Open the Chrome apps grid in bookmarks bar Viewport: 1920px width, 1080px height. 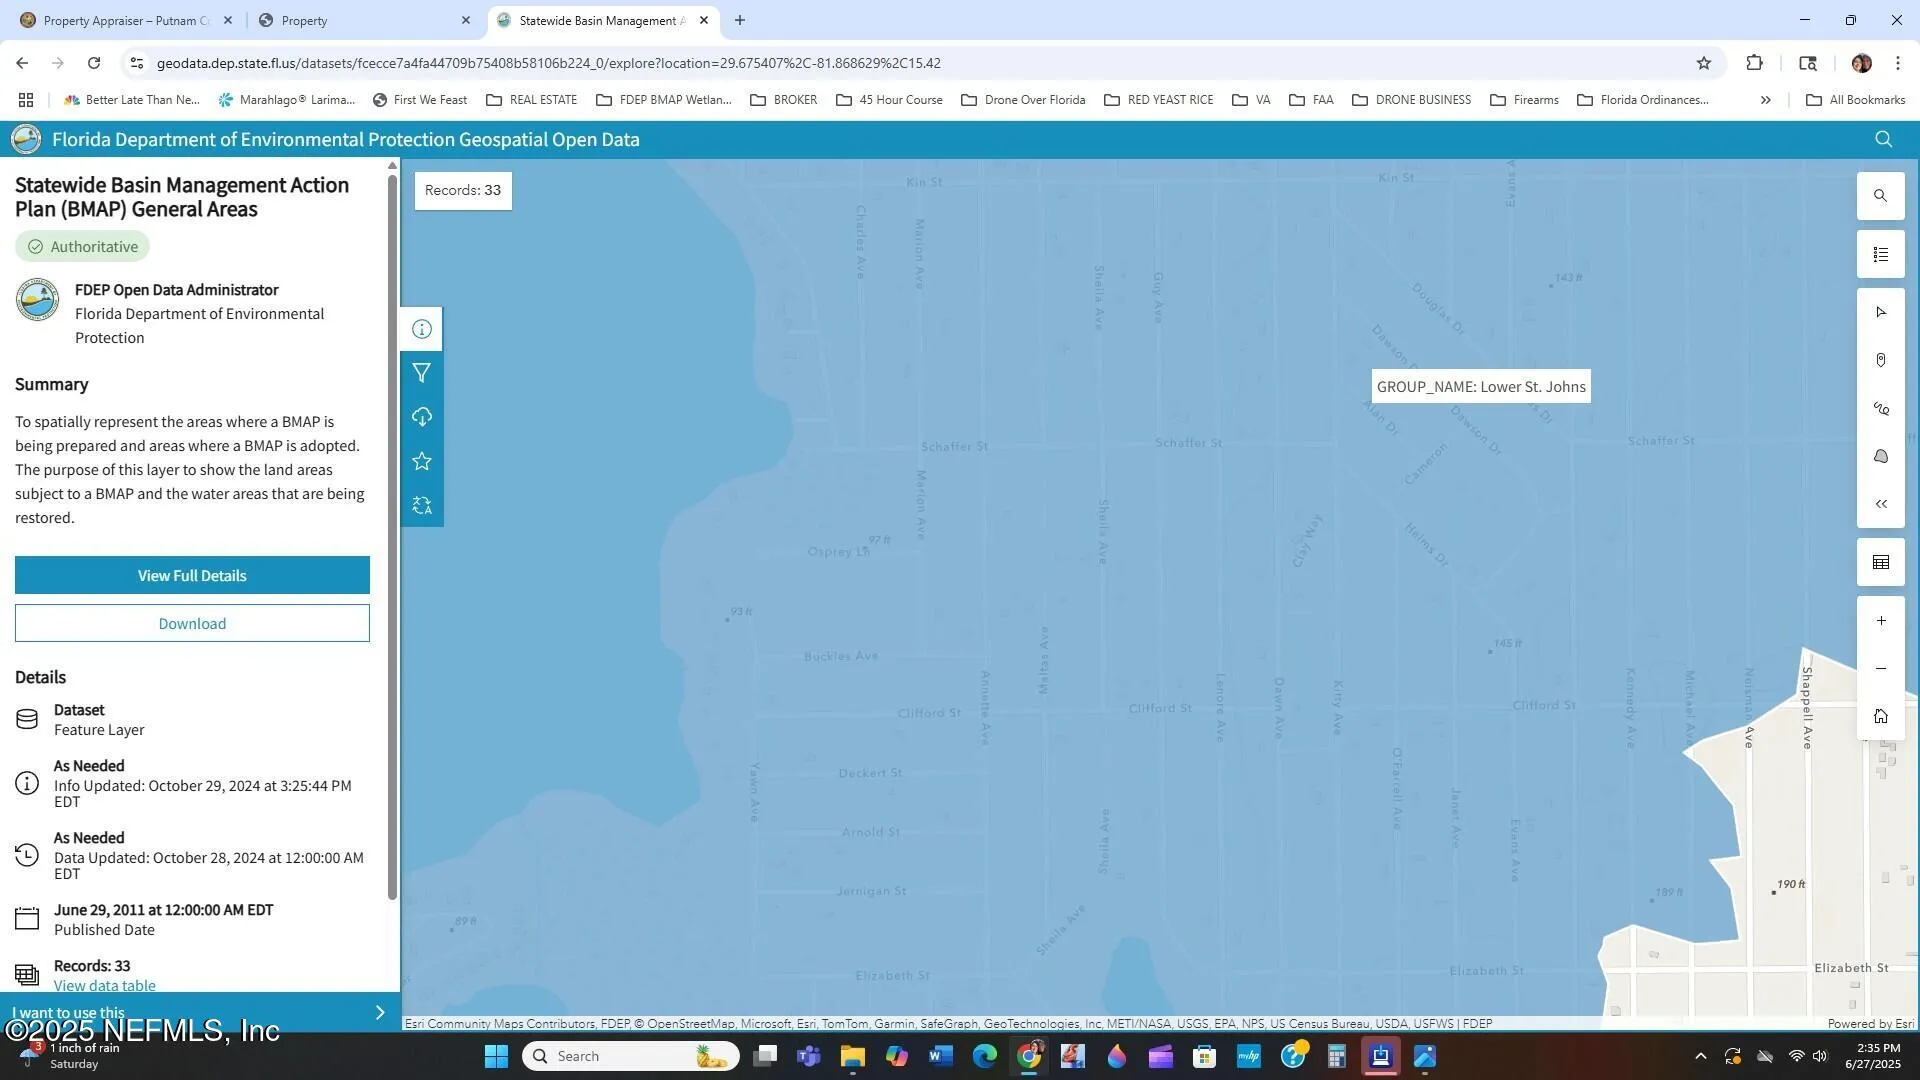26,100
